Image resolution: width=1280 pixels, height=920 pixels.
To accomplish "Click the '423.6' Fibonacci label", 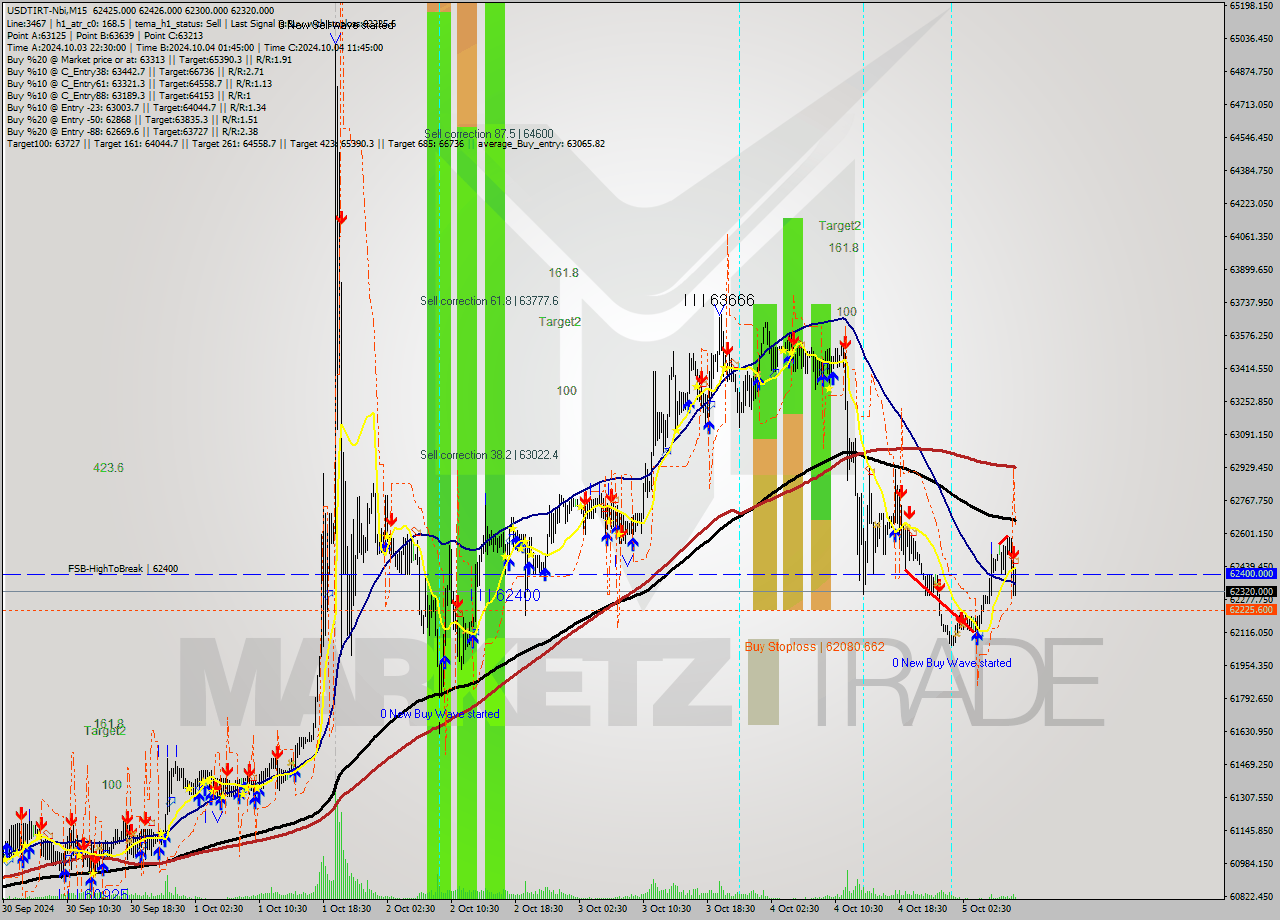I will pyautogui.click(x=108, y=467).
